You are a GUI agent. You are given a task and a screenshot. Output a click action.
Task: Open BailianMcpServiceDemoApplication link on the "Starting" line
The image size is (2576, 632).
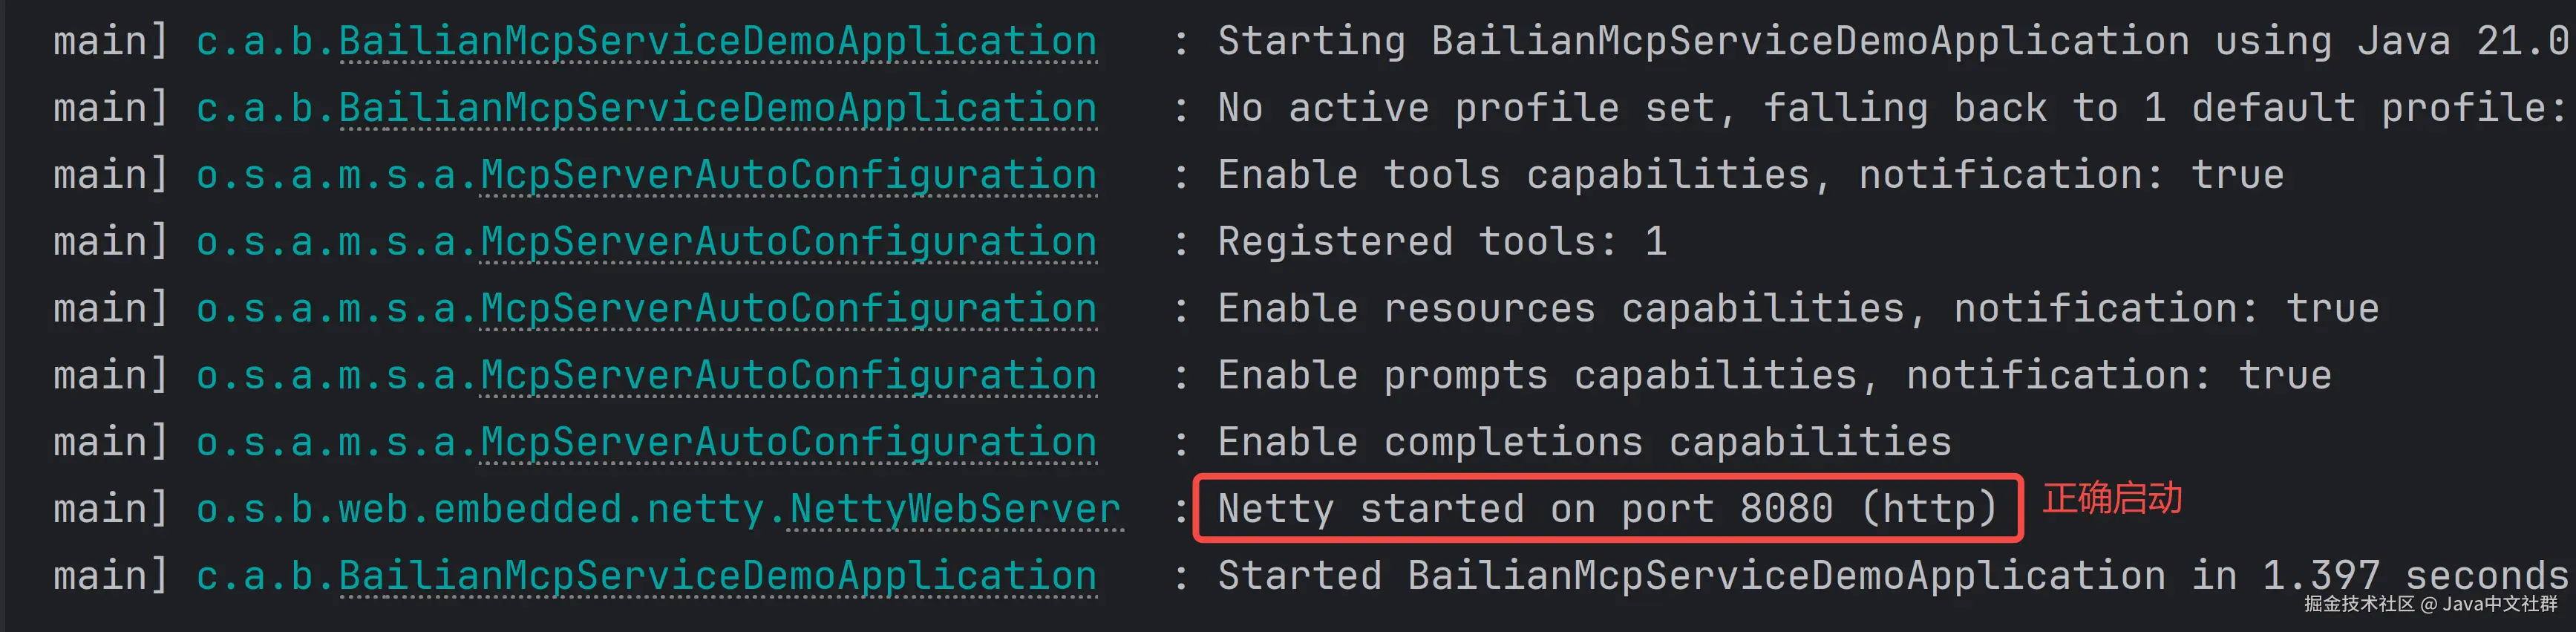(x=718, y=42)
